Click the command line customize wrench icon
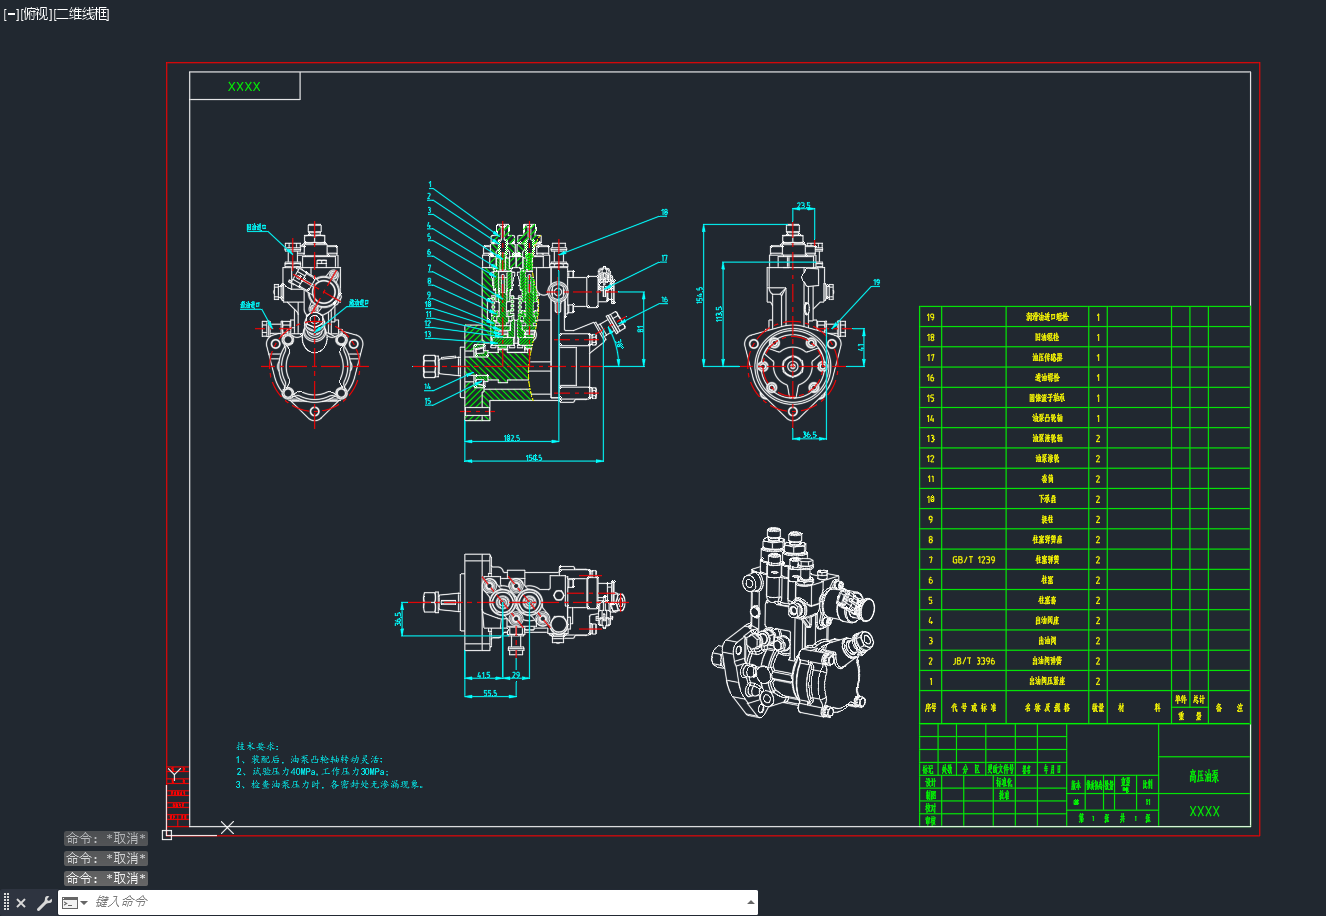Image resolution: width=1326 pixels, height=916 pixels. tap(44, 903)
